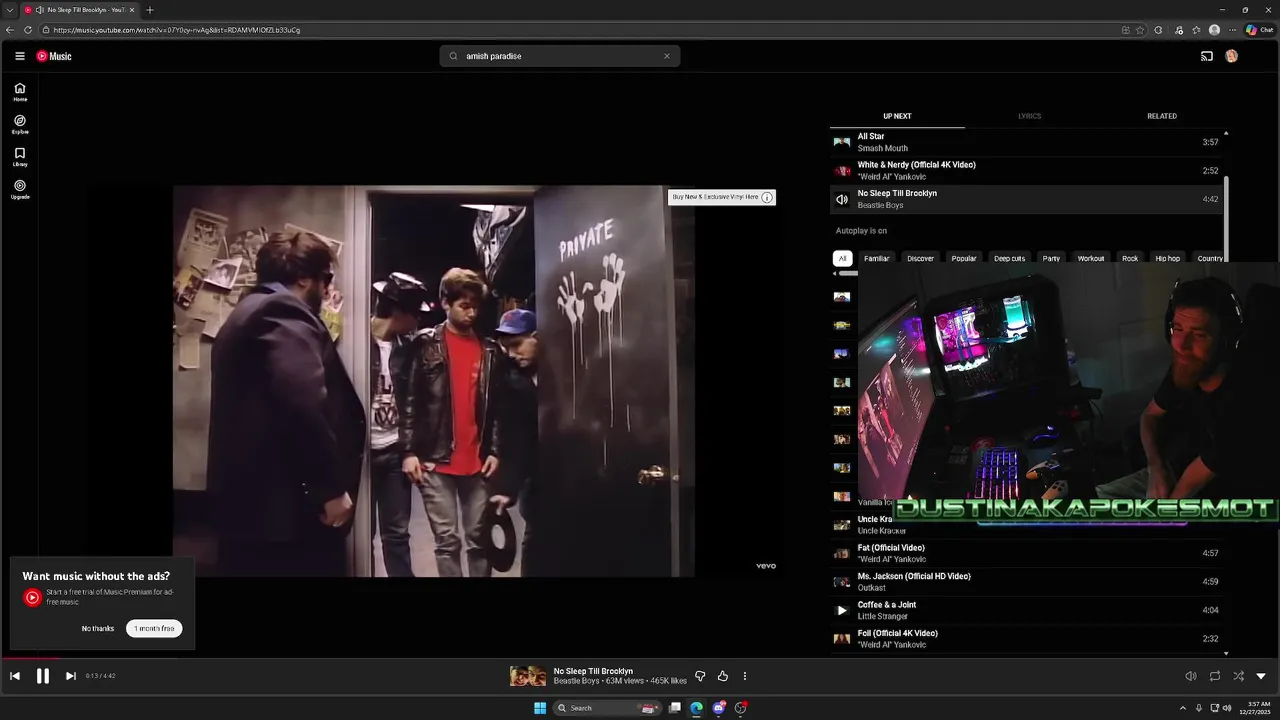Image resolution: width=1280 pixels, height=720 pixels.
Task: Play Ms. Jackson by Outkast
Action: [x=1027, y=582]
